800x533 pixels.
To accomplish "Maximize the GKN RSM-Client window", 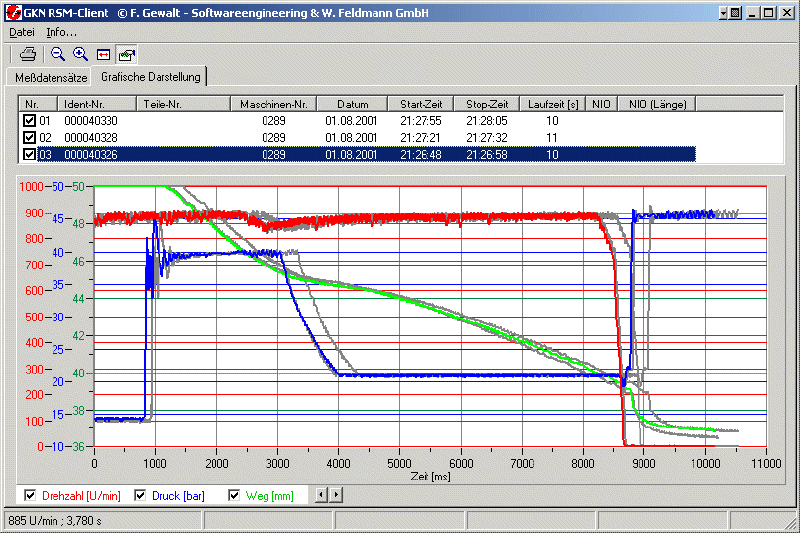I will tap(768, 13).
